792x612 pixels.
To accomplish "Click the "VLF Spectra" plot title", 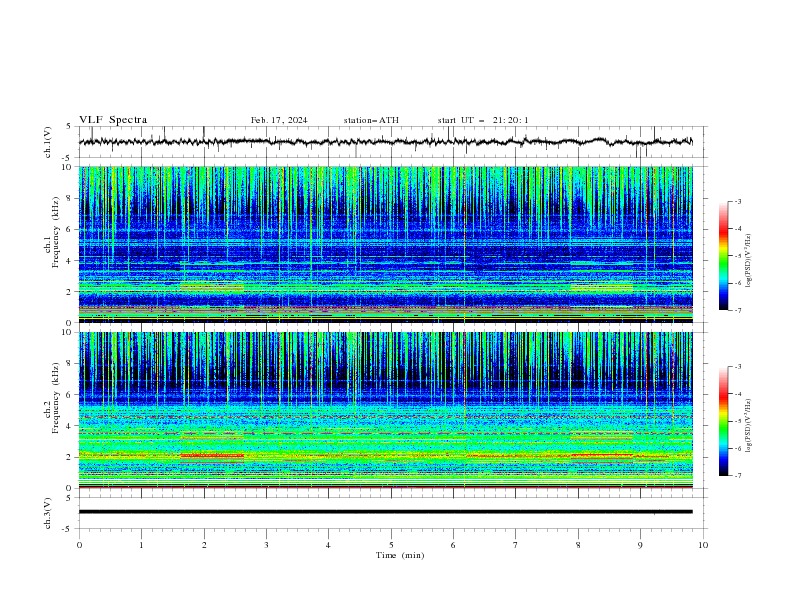I will point(113,120).
